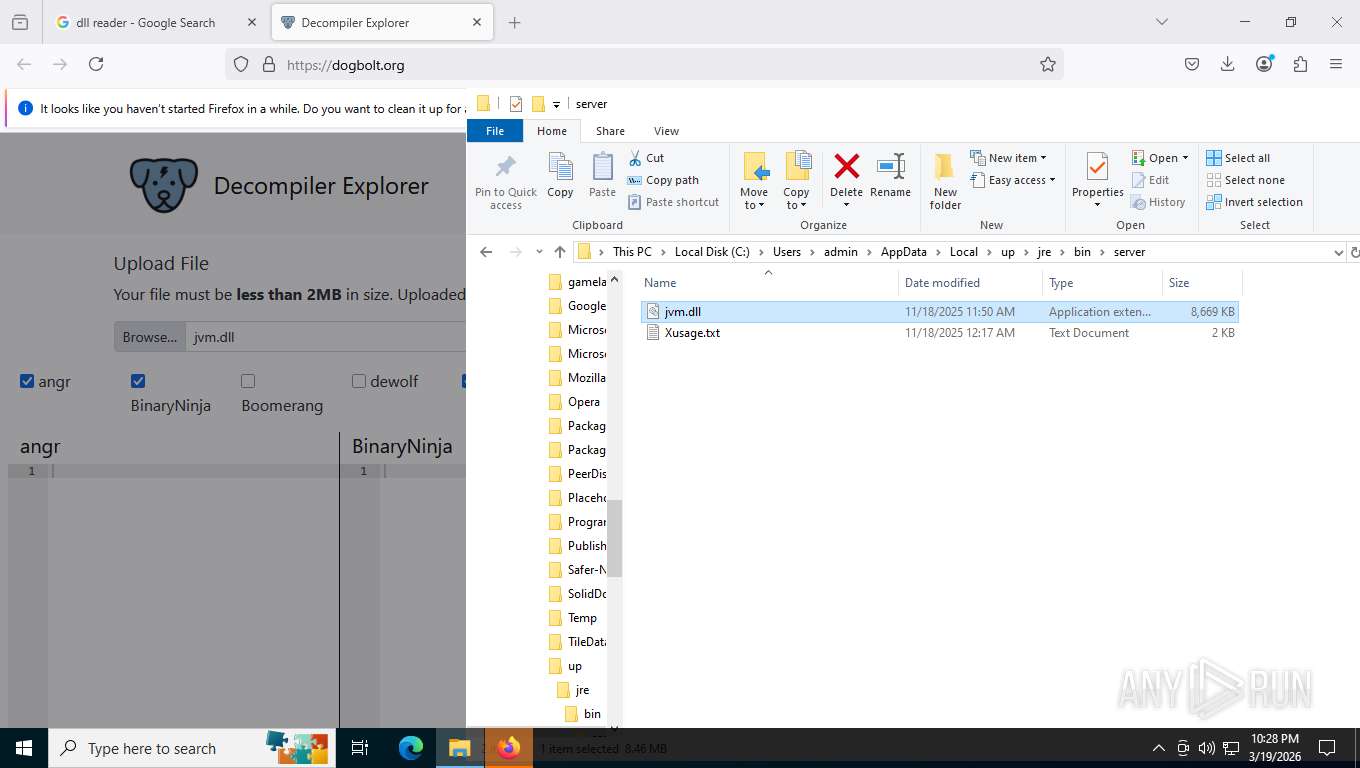Viewport: 1360px width, 768px height.
Task: Click Edit in Open group
Action: click(x=1150, y=180)
